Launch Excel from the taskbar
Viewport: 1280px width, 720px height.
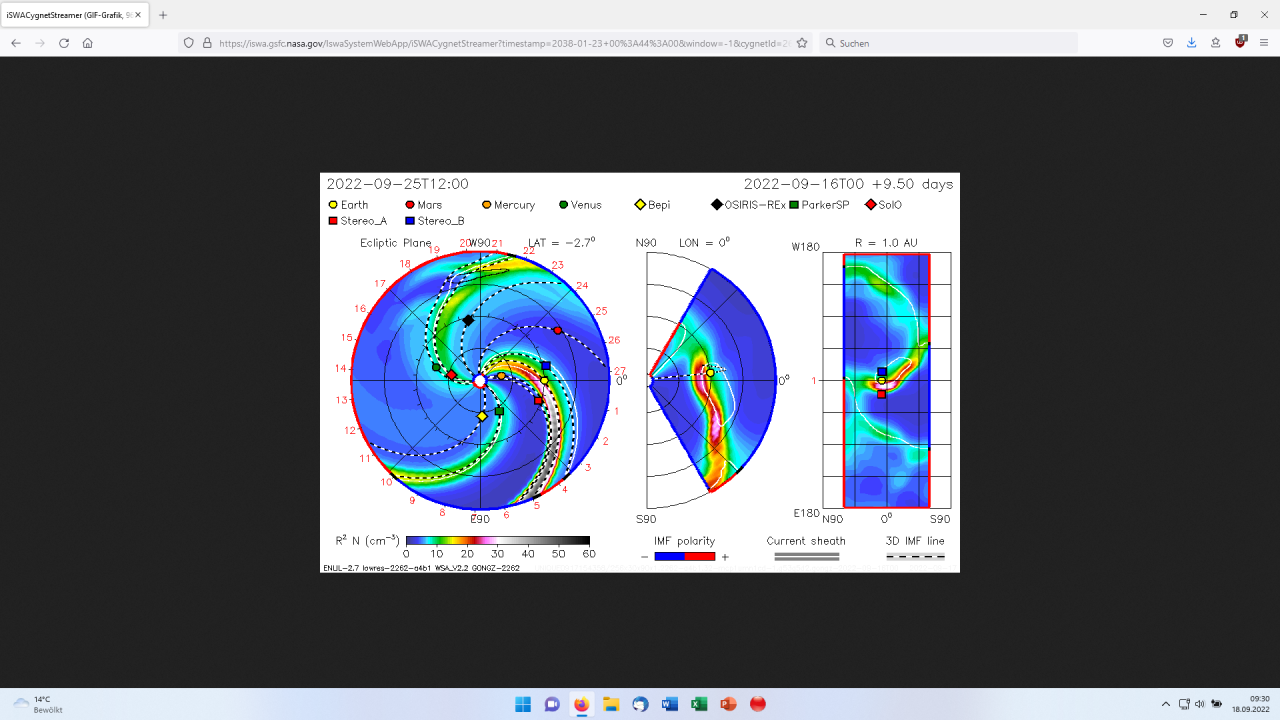(x=699, y=704)
